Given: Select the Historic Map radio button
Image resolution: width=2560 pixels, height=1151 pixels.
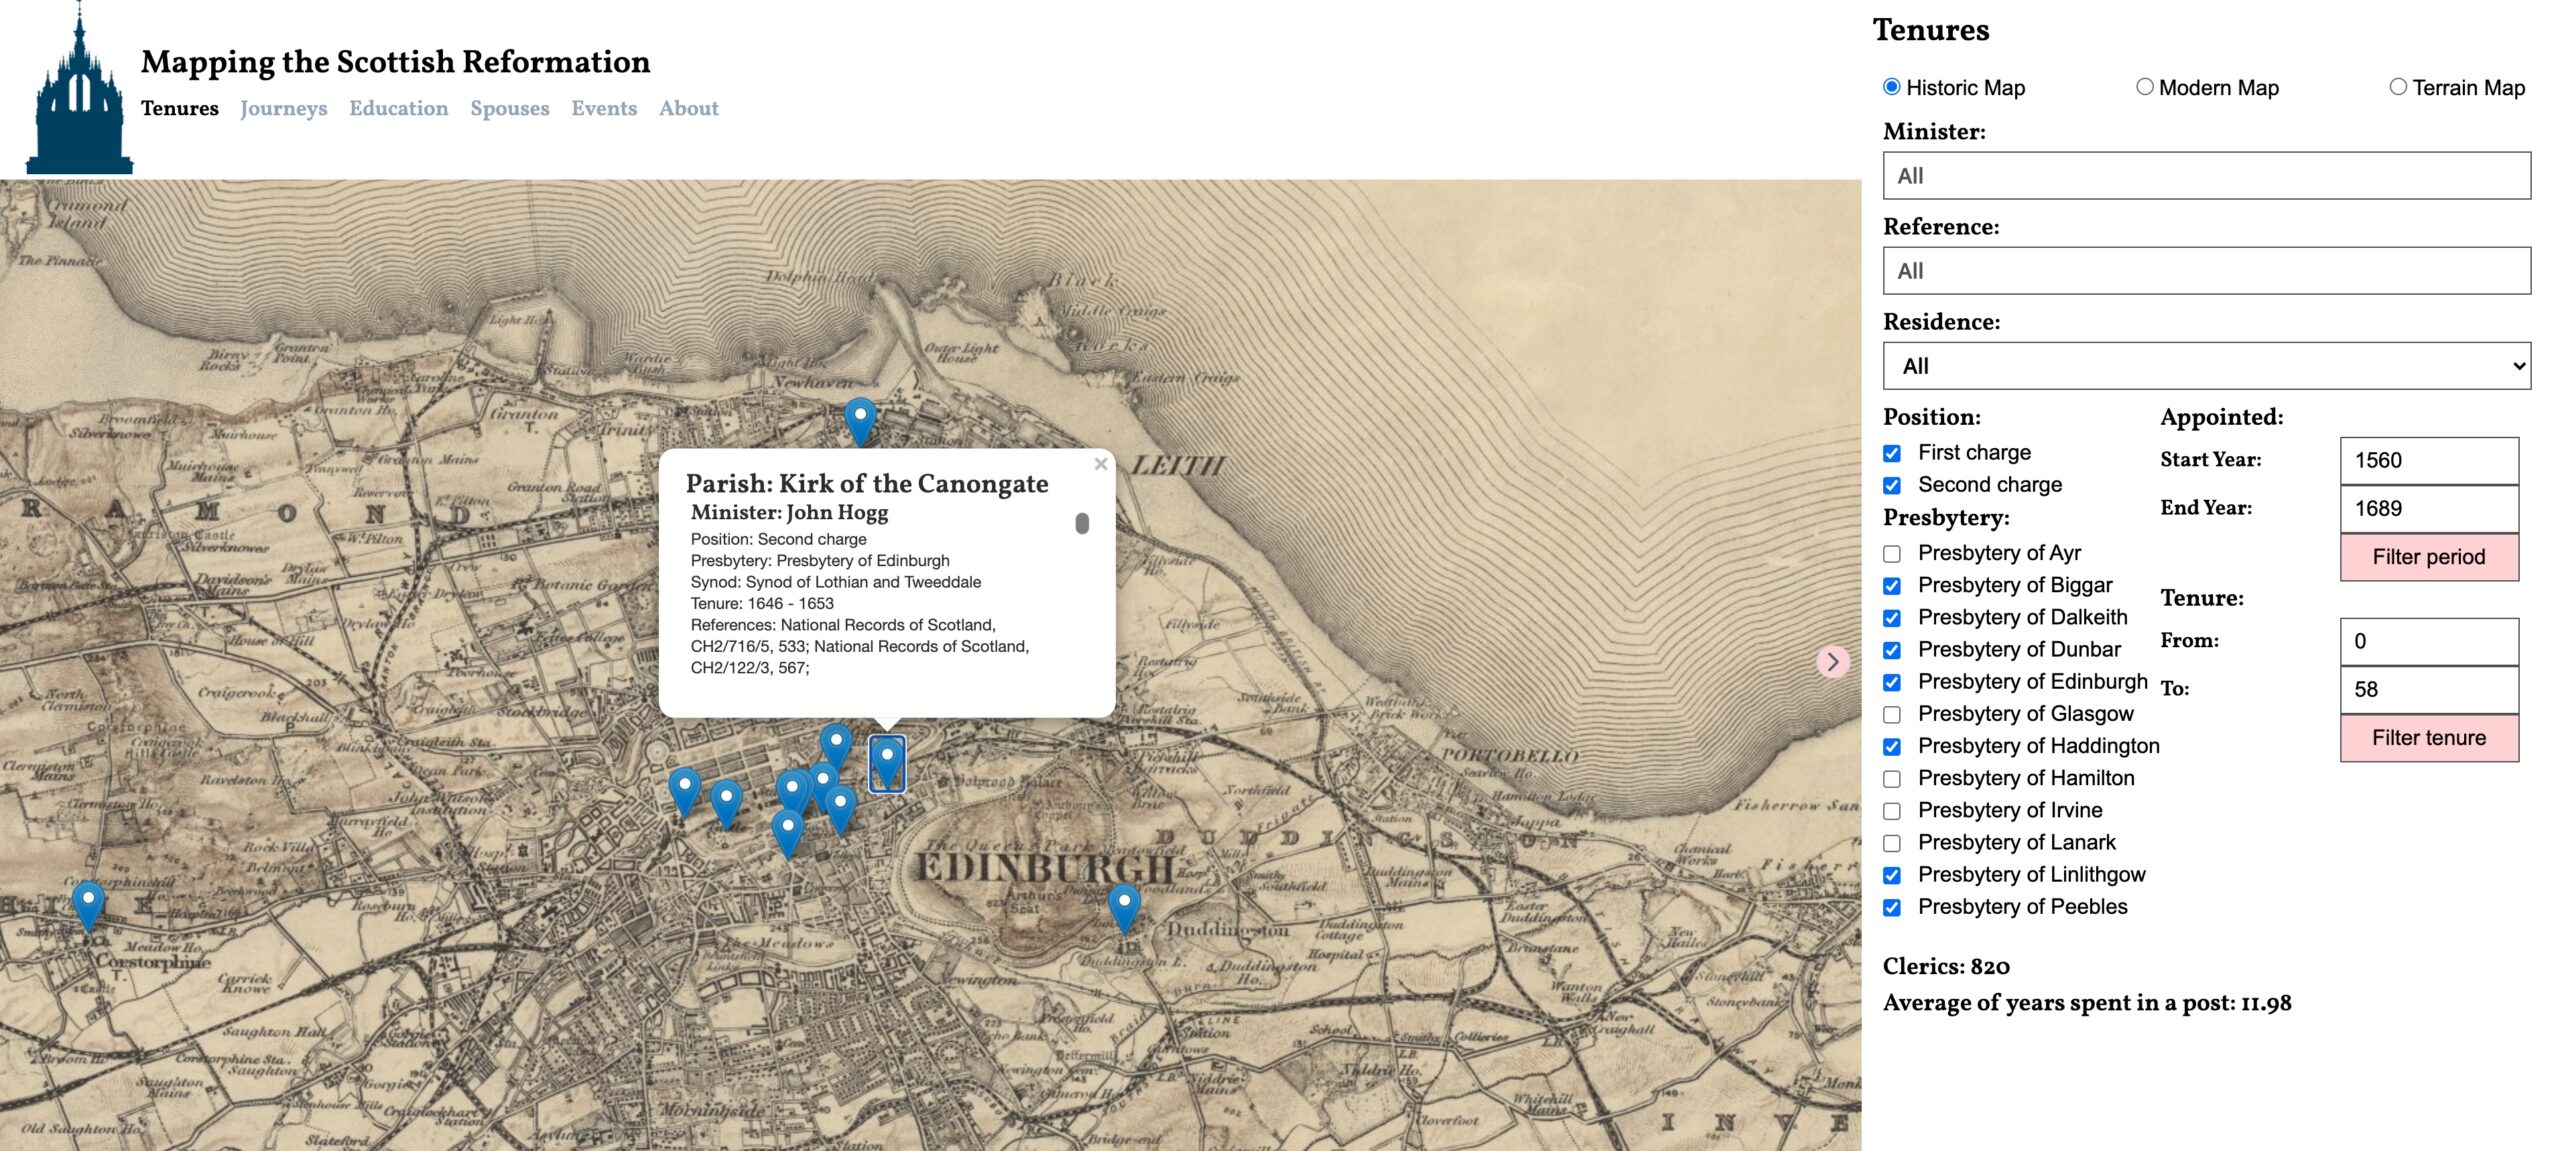Looking at the screenshot, I should [x=1891, y=87].
